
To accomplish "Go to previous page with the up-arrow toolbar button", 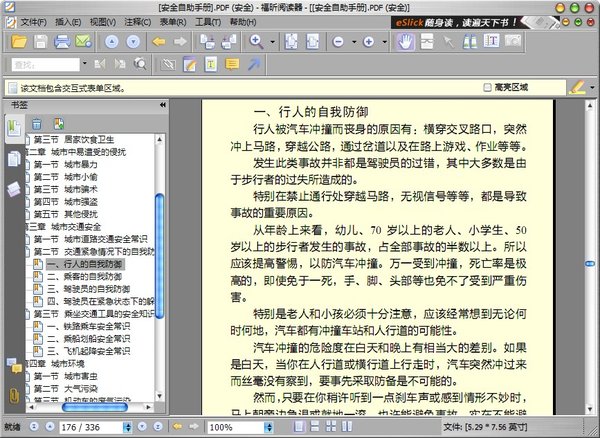I will tap(111, 41).
